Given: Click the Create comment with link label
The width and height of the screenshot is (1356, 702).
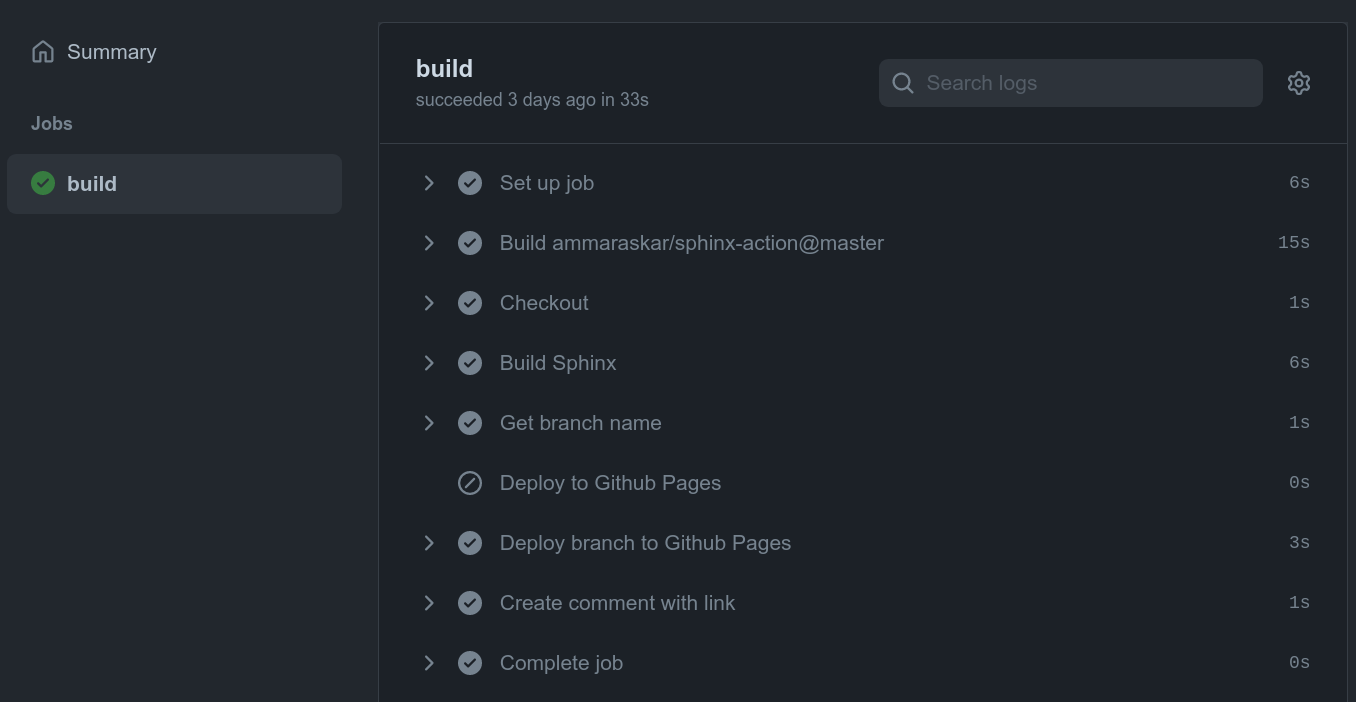Looking at the screenshot, I should coord(617,603).
